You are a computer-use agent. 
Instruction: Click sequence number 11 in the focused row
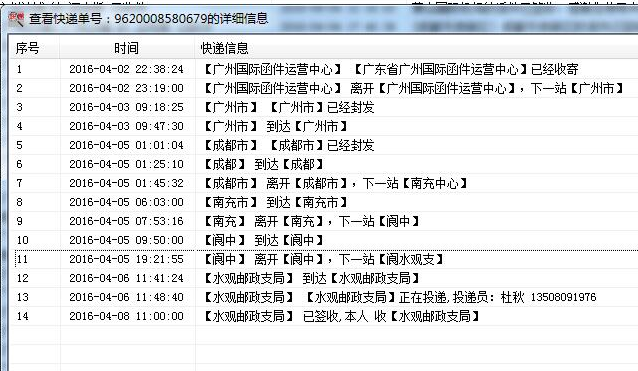click(x=22, y=259)
